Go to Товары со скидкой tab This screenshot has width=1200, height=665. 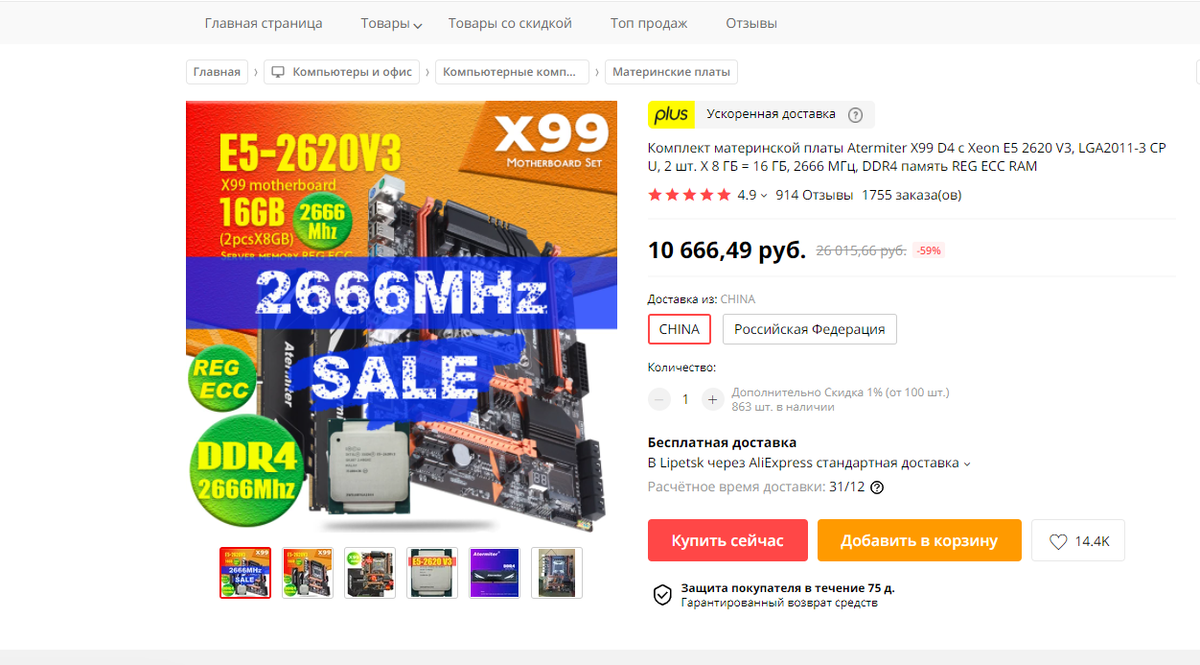click(x=510, y=23)
